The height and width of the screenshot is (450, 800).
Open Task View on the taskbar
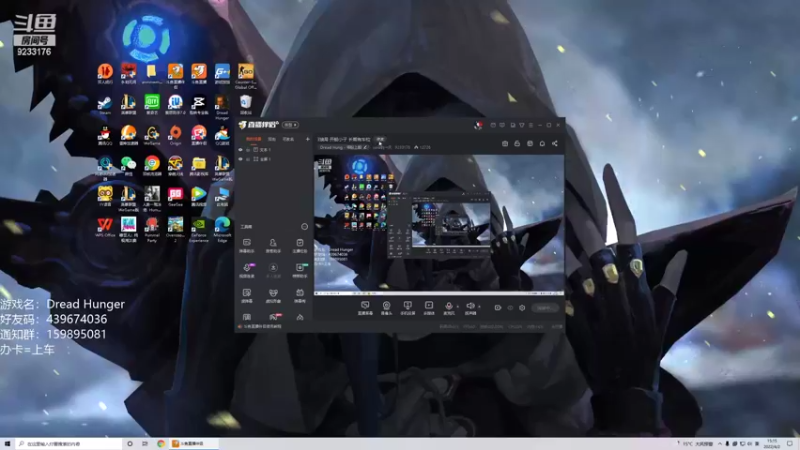tap(144, 444)
